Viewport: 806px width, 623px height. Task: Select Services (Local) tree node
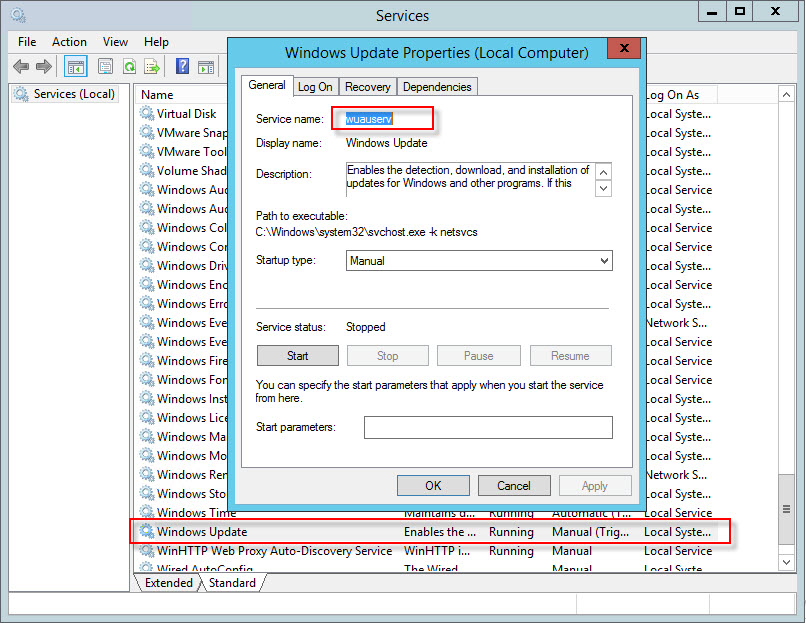click(x=65, y=94)
